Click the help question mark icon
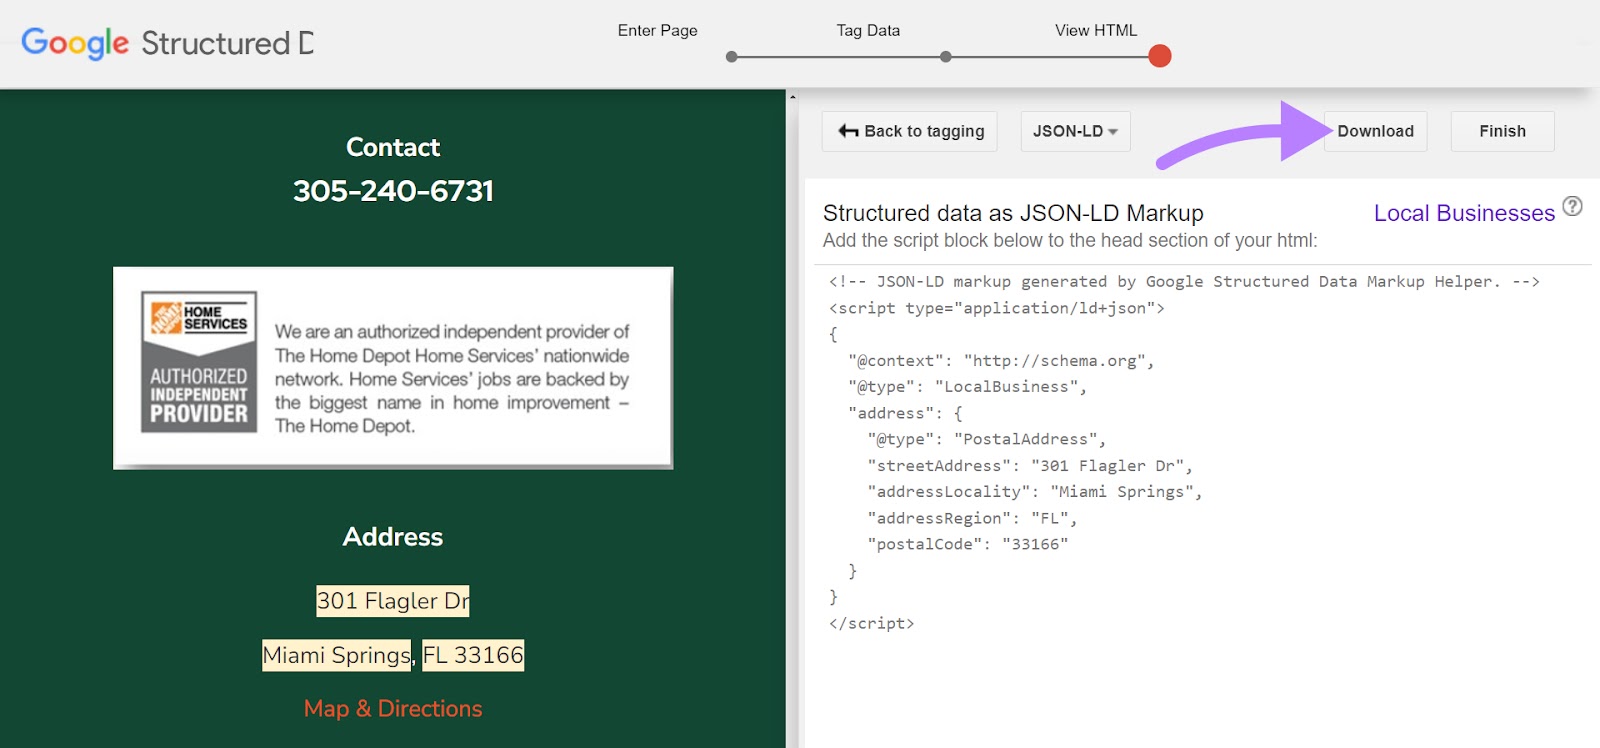The width and height of the screenshot is (1600, 748). pos(1572,206)
